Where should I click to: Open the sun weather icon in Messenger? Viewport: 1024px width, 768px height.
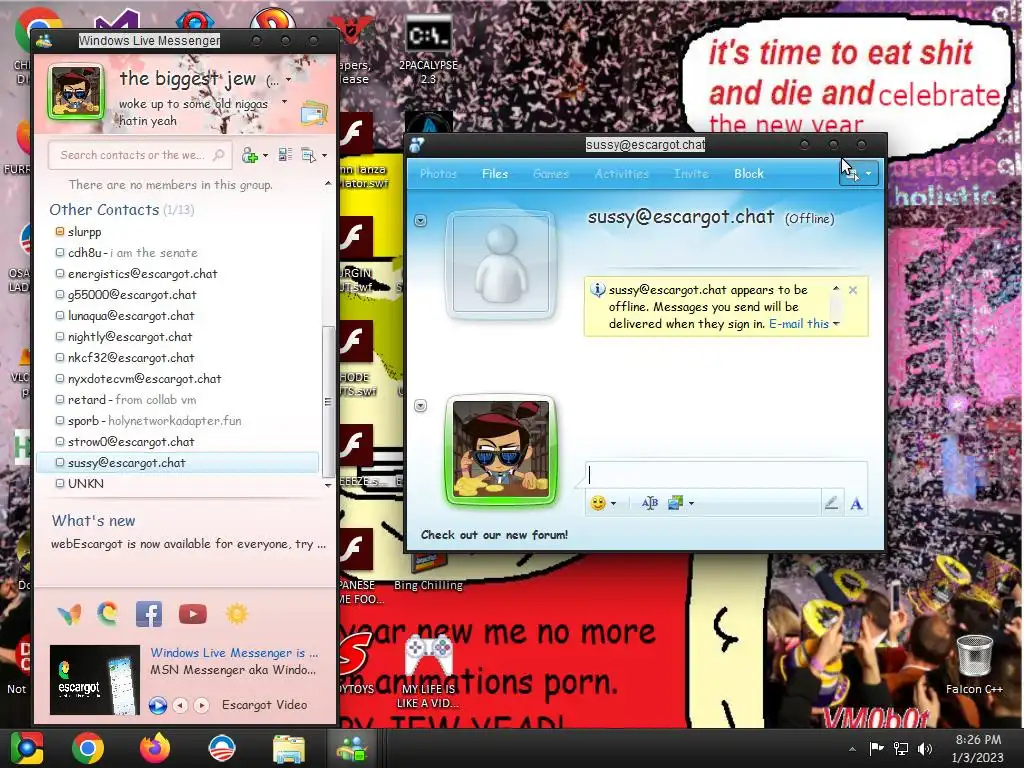236,614
